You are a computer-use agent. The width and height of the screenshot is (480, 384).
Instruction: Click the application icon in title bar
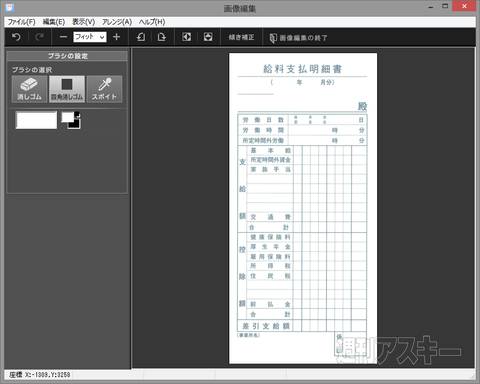10,7
